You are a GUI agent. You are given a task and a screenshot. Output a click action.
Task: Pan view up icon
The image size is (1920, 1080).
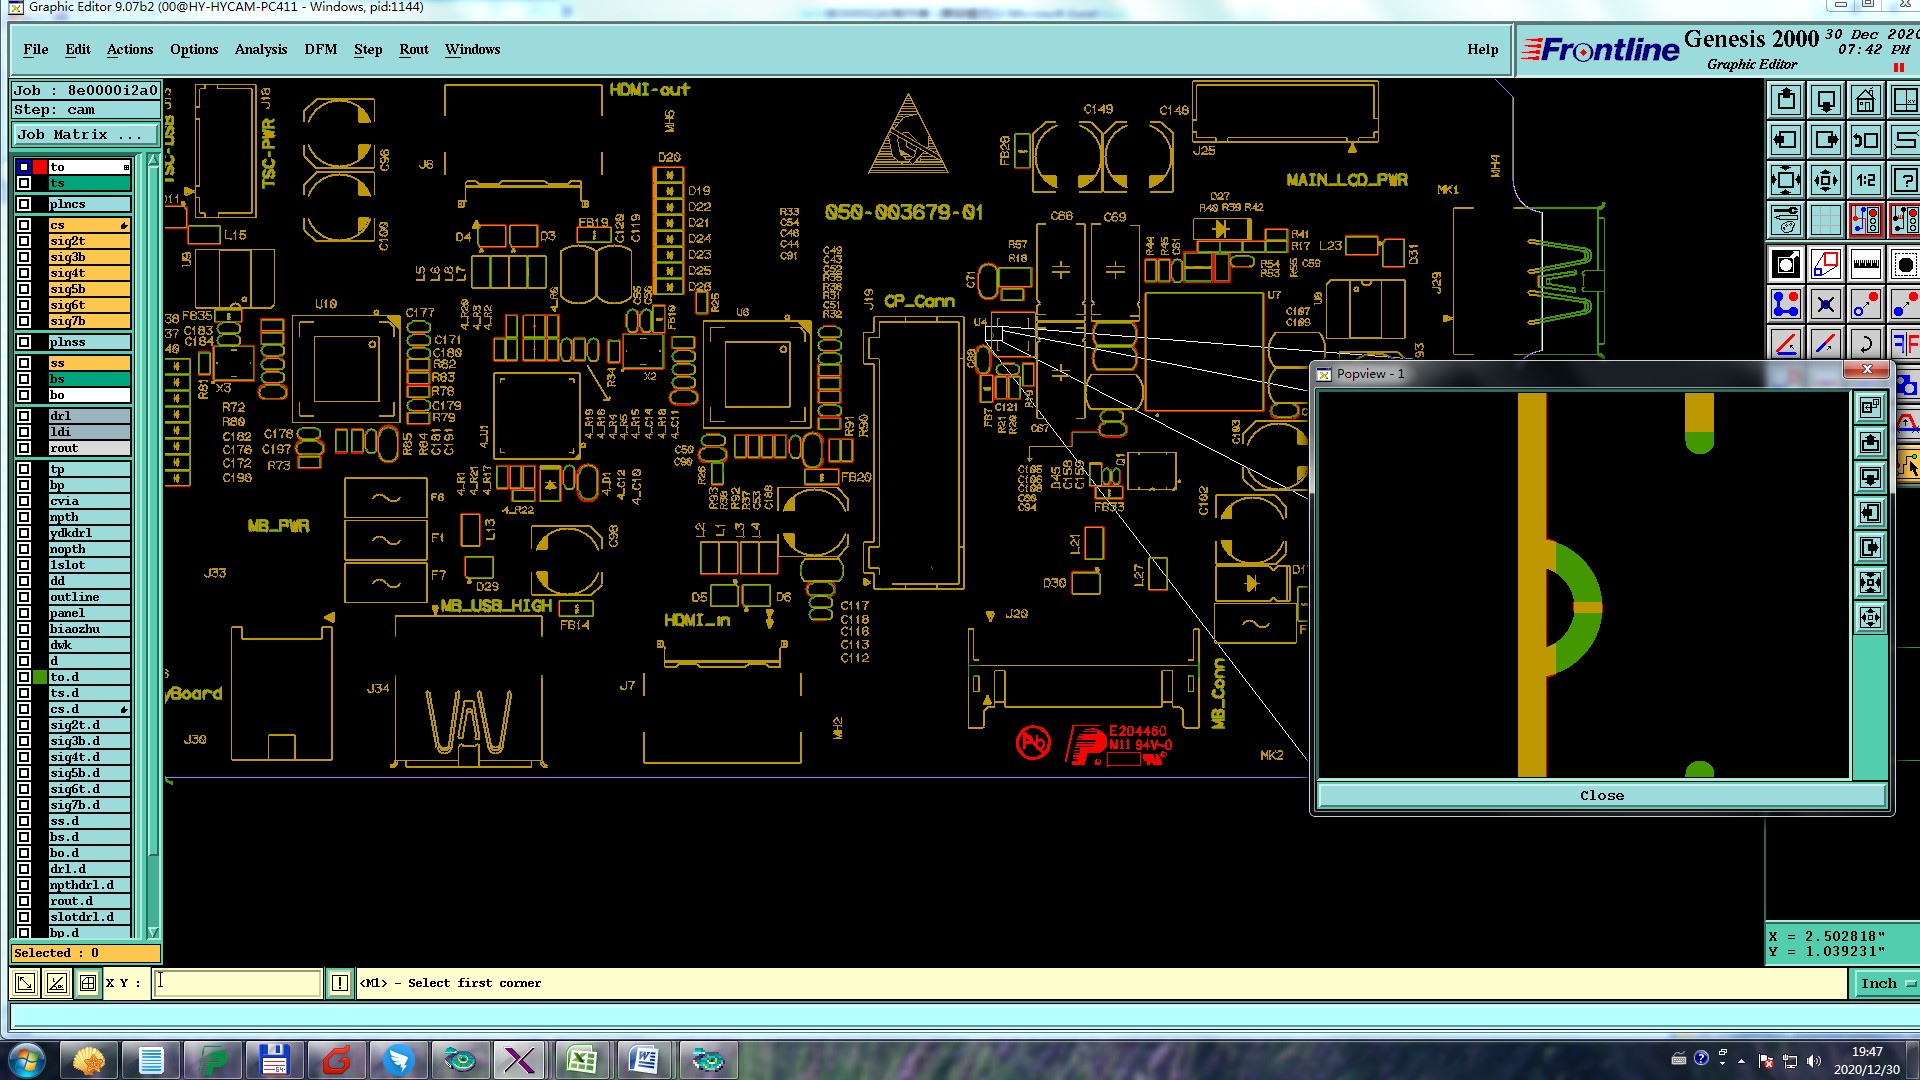[x=1786, y=101]
